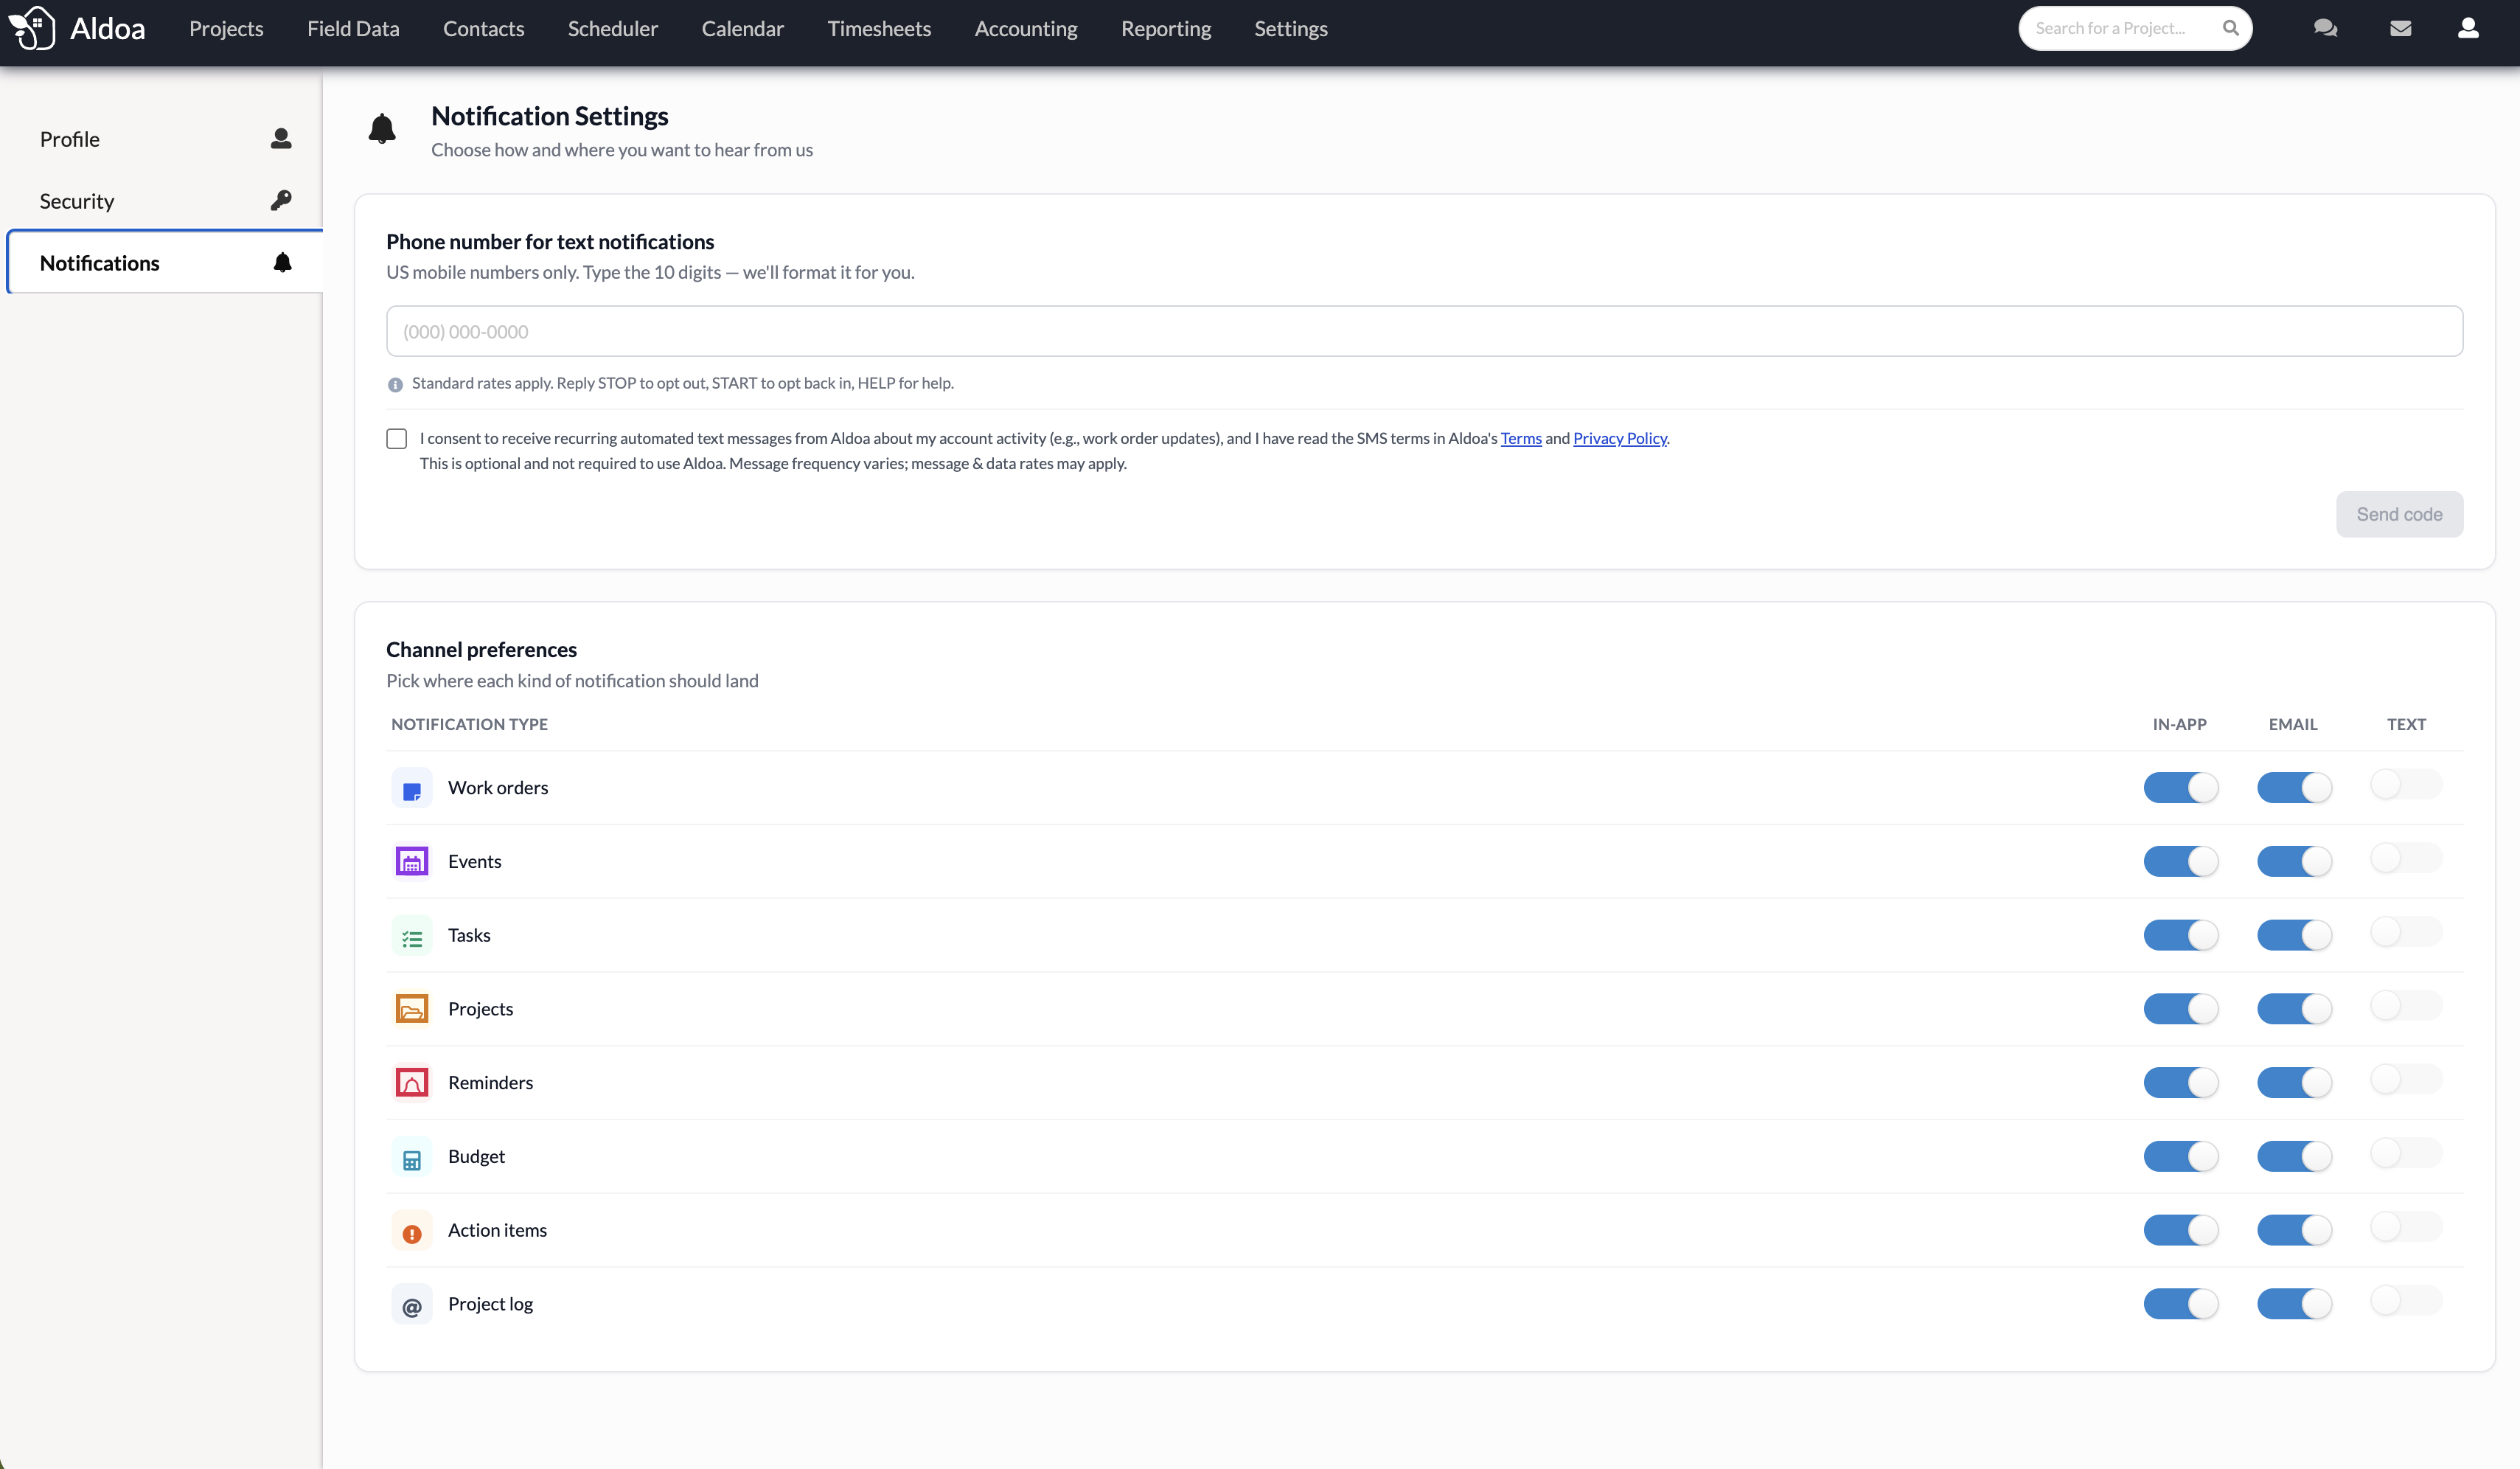The image size is (2520, 1469).
Task: Enable Text for Work orders
Action: point(2406,784)
